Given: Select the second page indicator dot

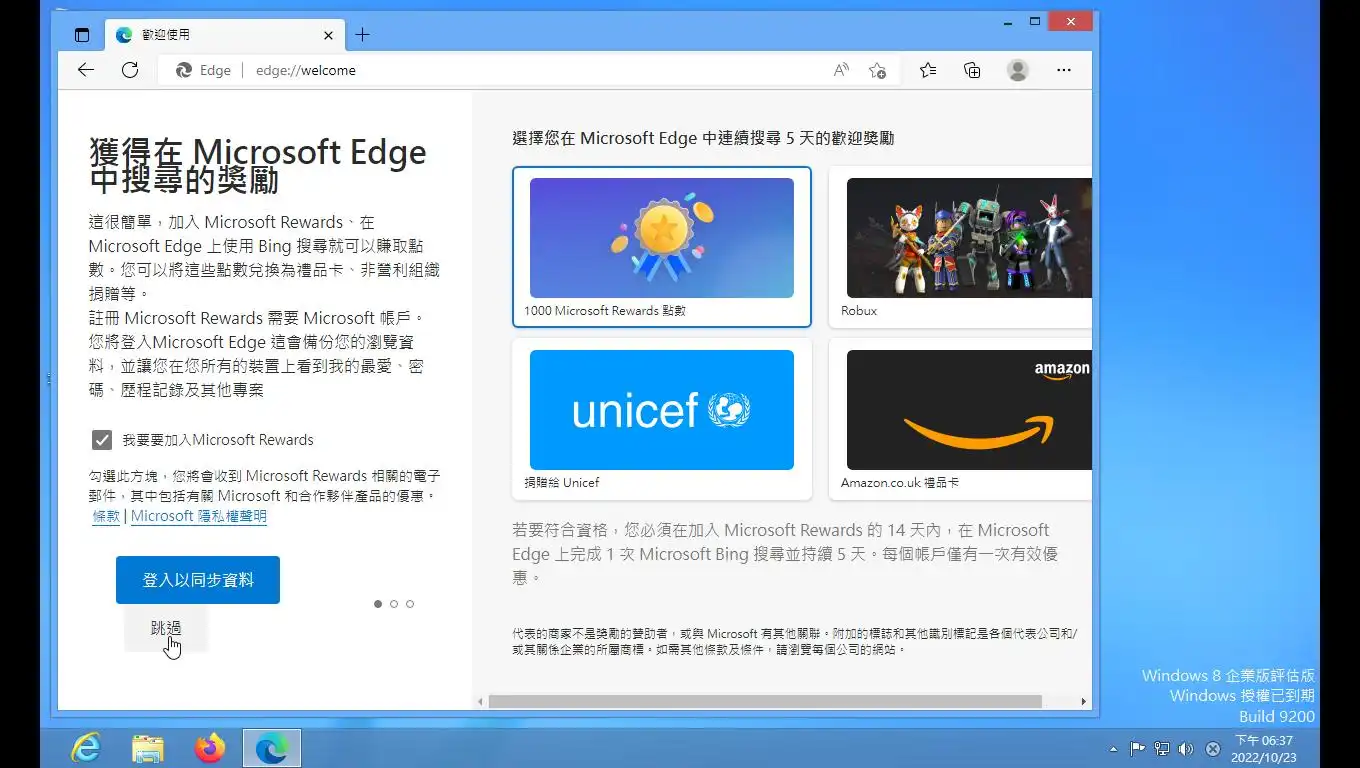Looking at the screenshot, I should tap(394, 604).
